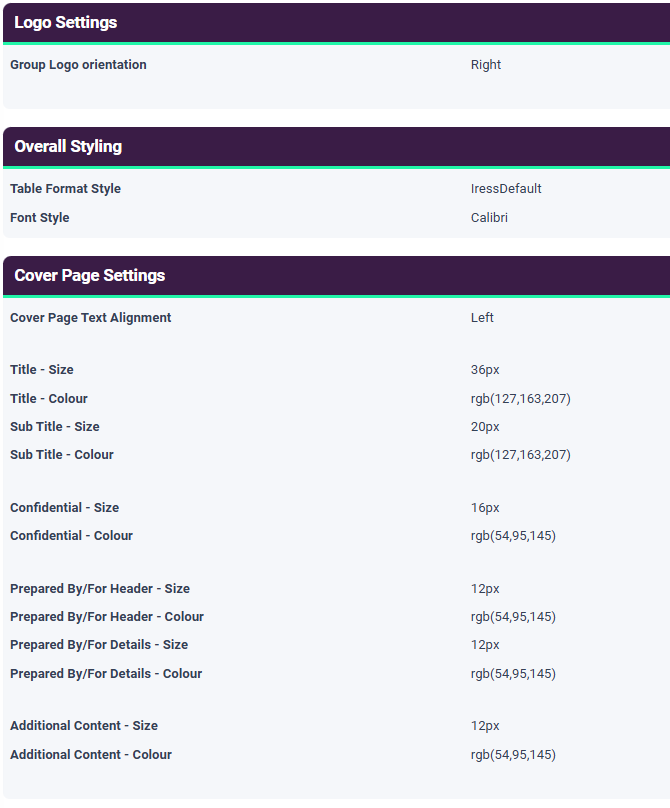The image size is (670, 808).
Task: Select the Sub Title - Colour rgb value
Action: coord(520,455)
